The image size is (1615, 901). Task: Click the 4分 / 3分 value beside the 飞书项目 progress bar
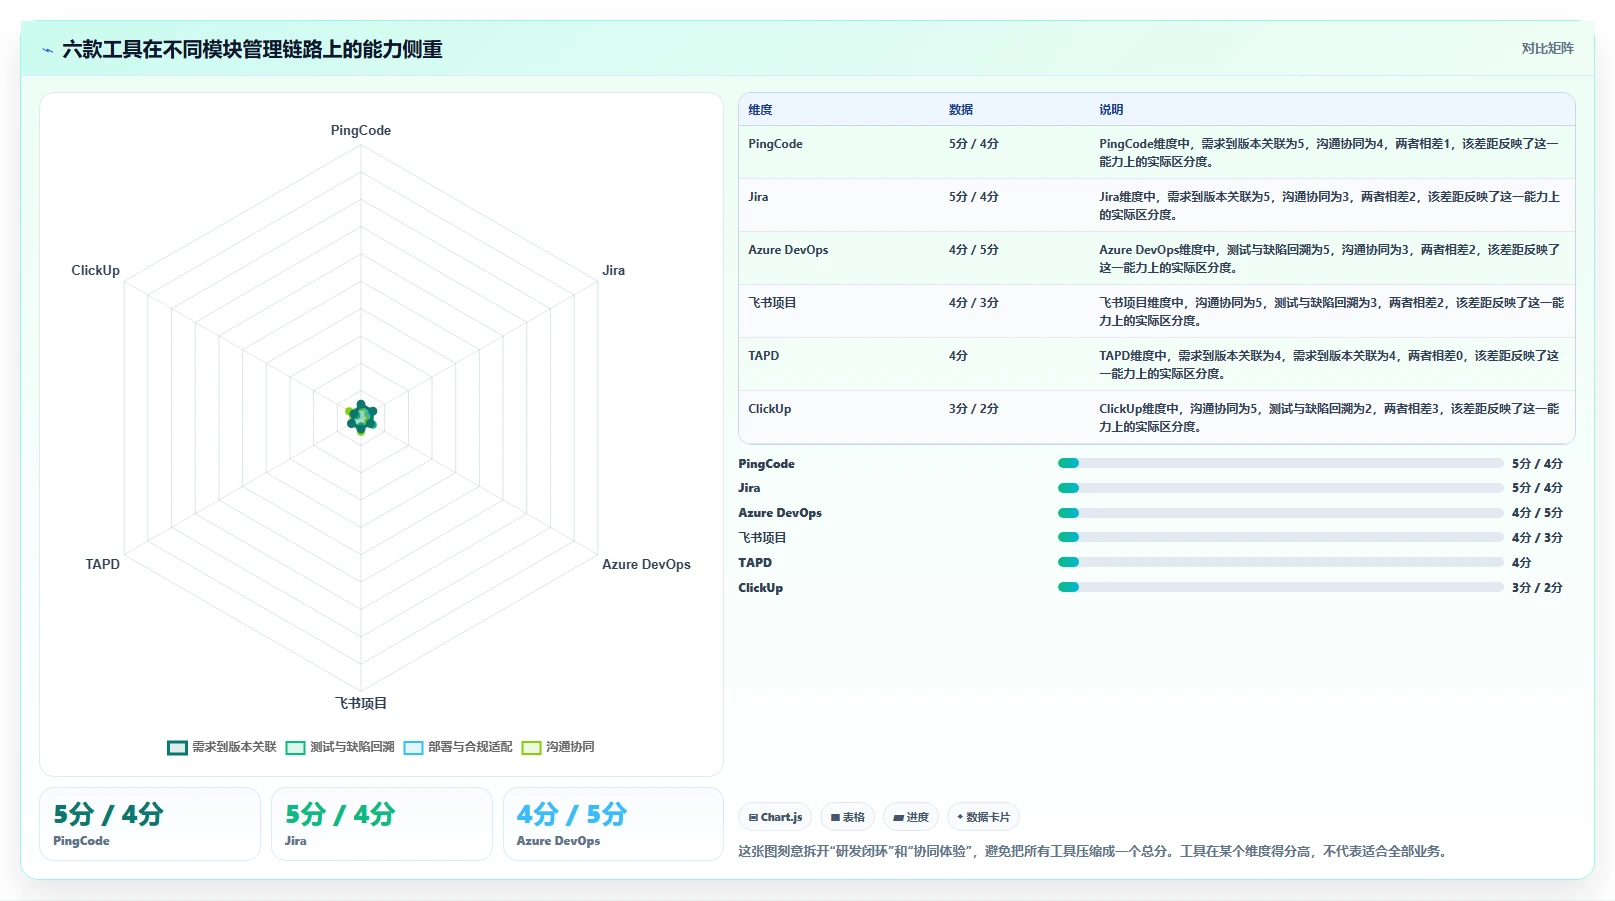coord(1537,538)
